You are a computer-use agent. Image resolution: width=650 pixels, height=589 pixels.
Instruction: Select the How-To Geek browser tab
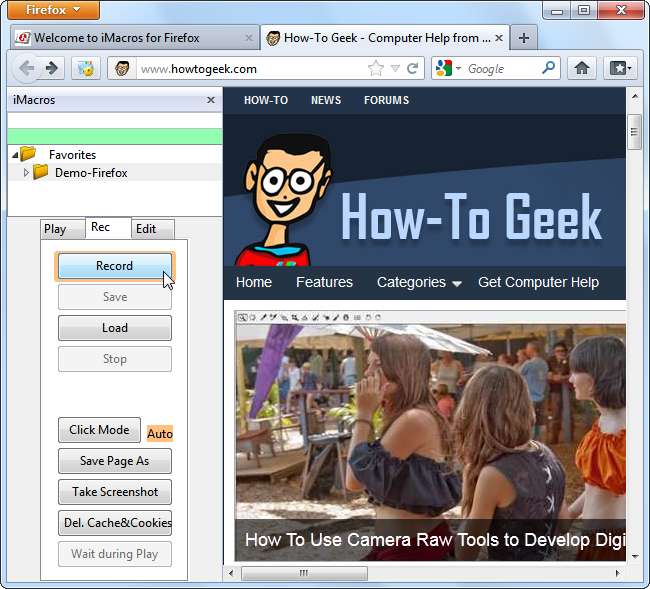pos(385,38)
